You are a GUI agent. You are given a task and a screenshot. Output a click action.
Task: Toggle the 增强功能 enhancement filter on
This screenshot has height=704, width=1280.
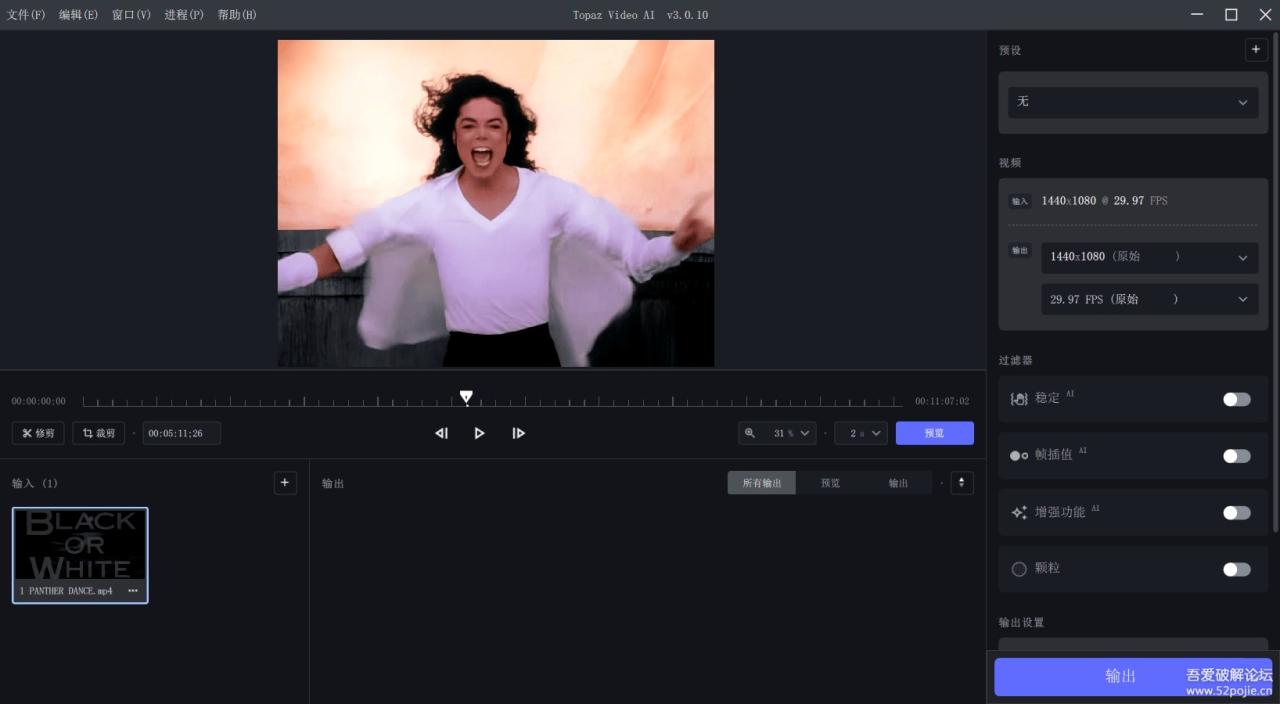[1236, 513]
